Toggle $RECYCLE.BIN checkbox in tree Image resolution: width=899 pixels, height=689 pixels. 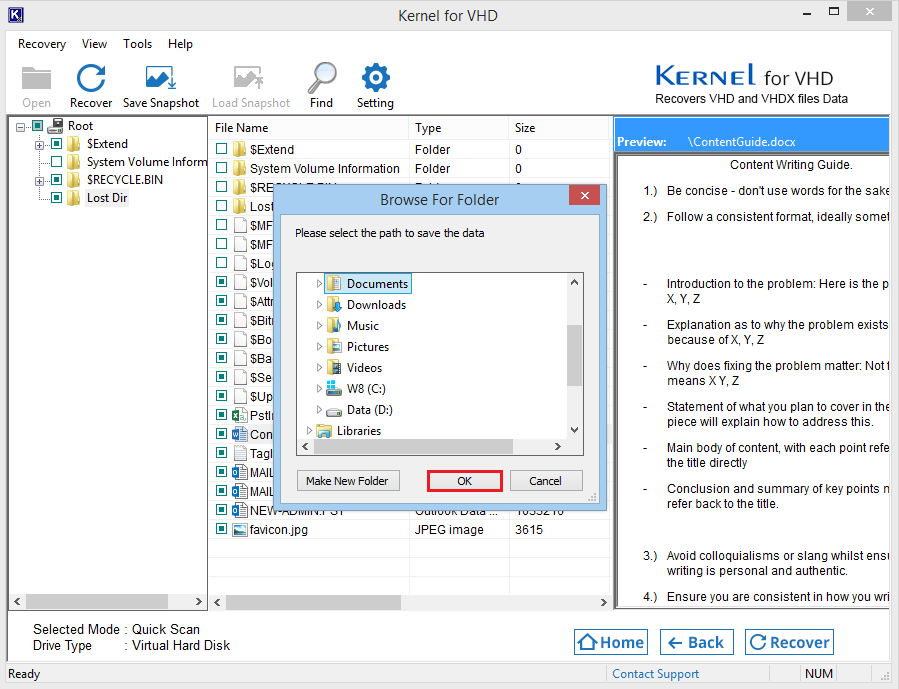pyautogui.click(x=56, y=179)
